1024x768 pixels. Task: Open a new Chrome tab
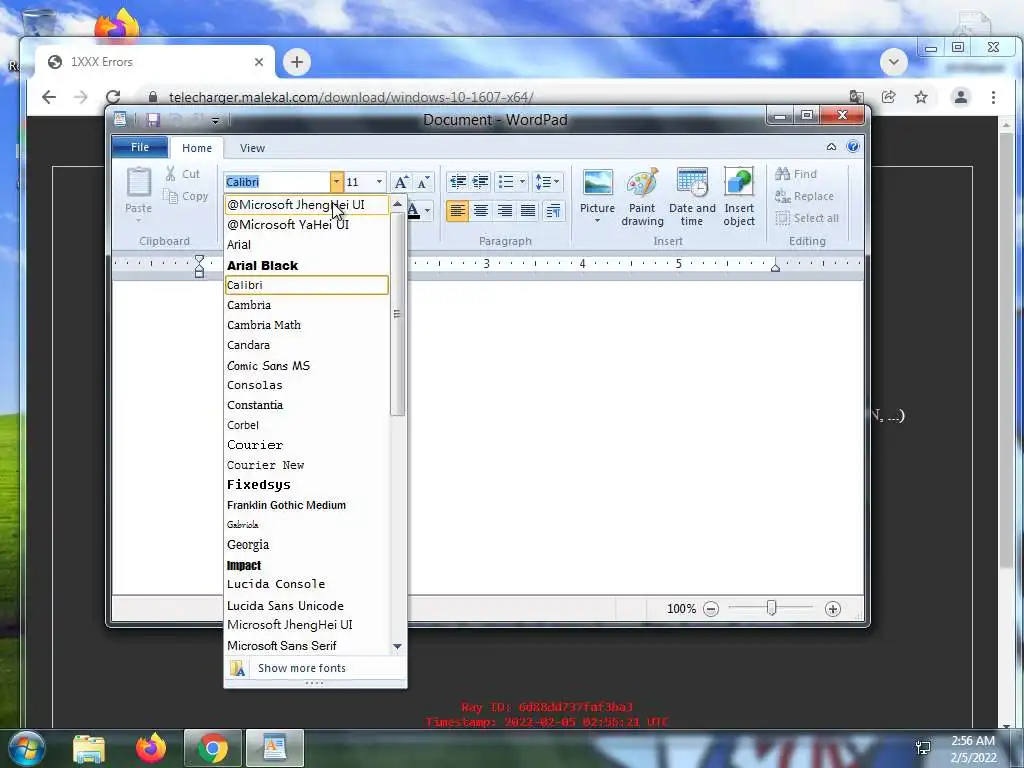click(296, 62)
